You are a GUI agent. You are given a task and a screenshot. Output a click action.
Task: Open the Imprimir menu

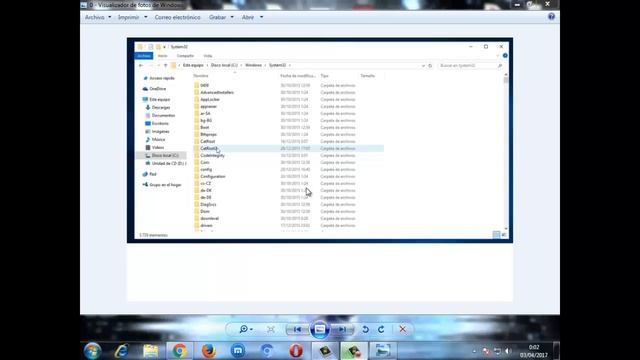(133, 17)
